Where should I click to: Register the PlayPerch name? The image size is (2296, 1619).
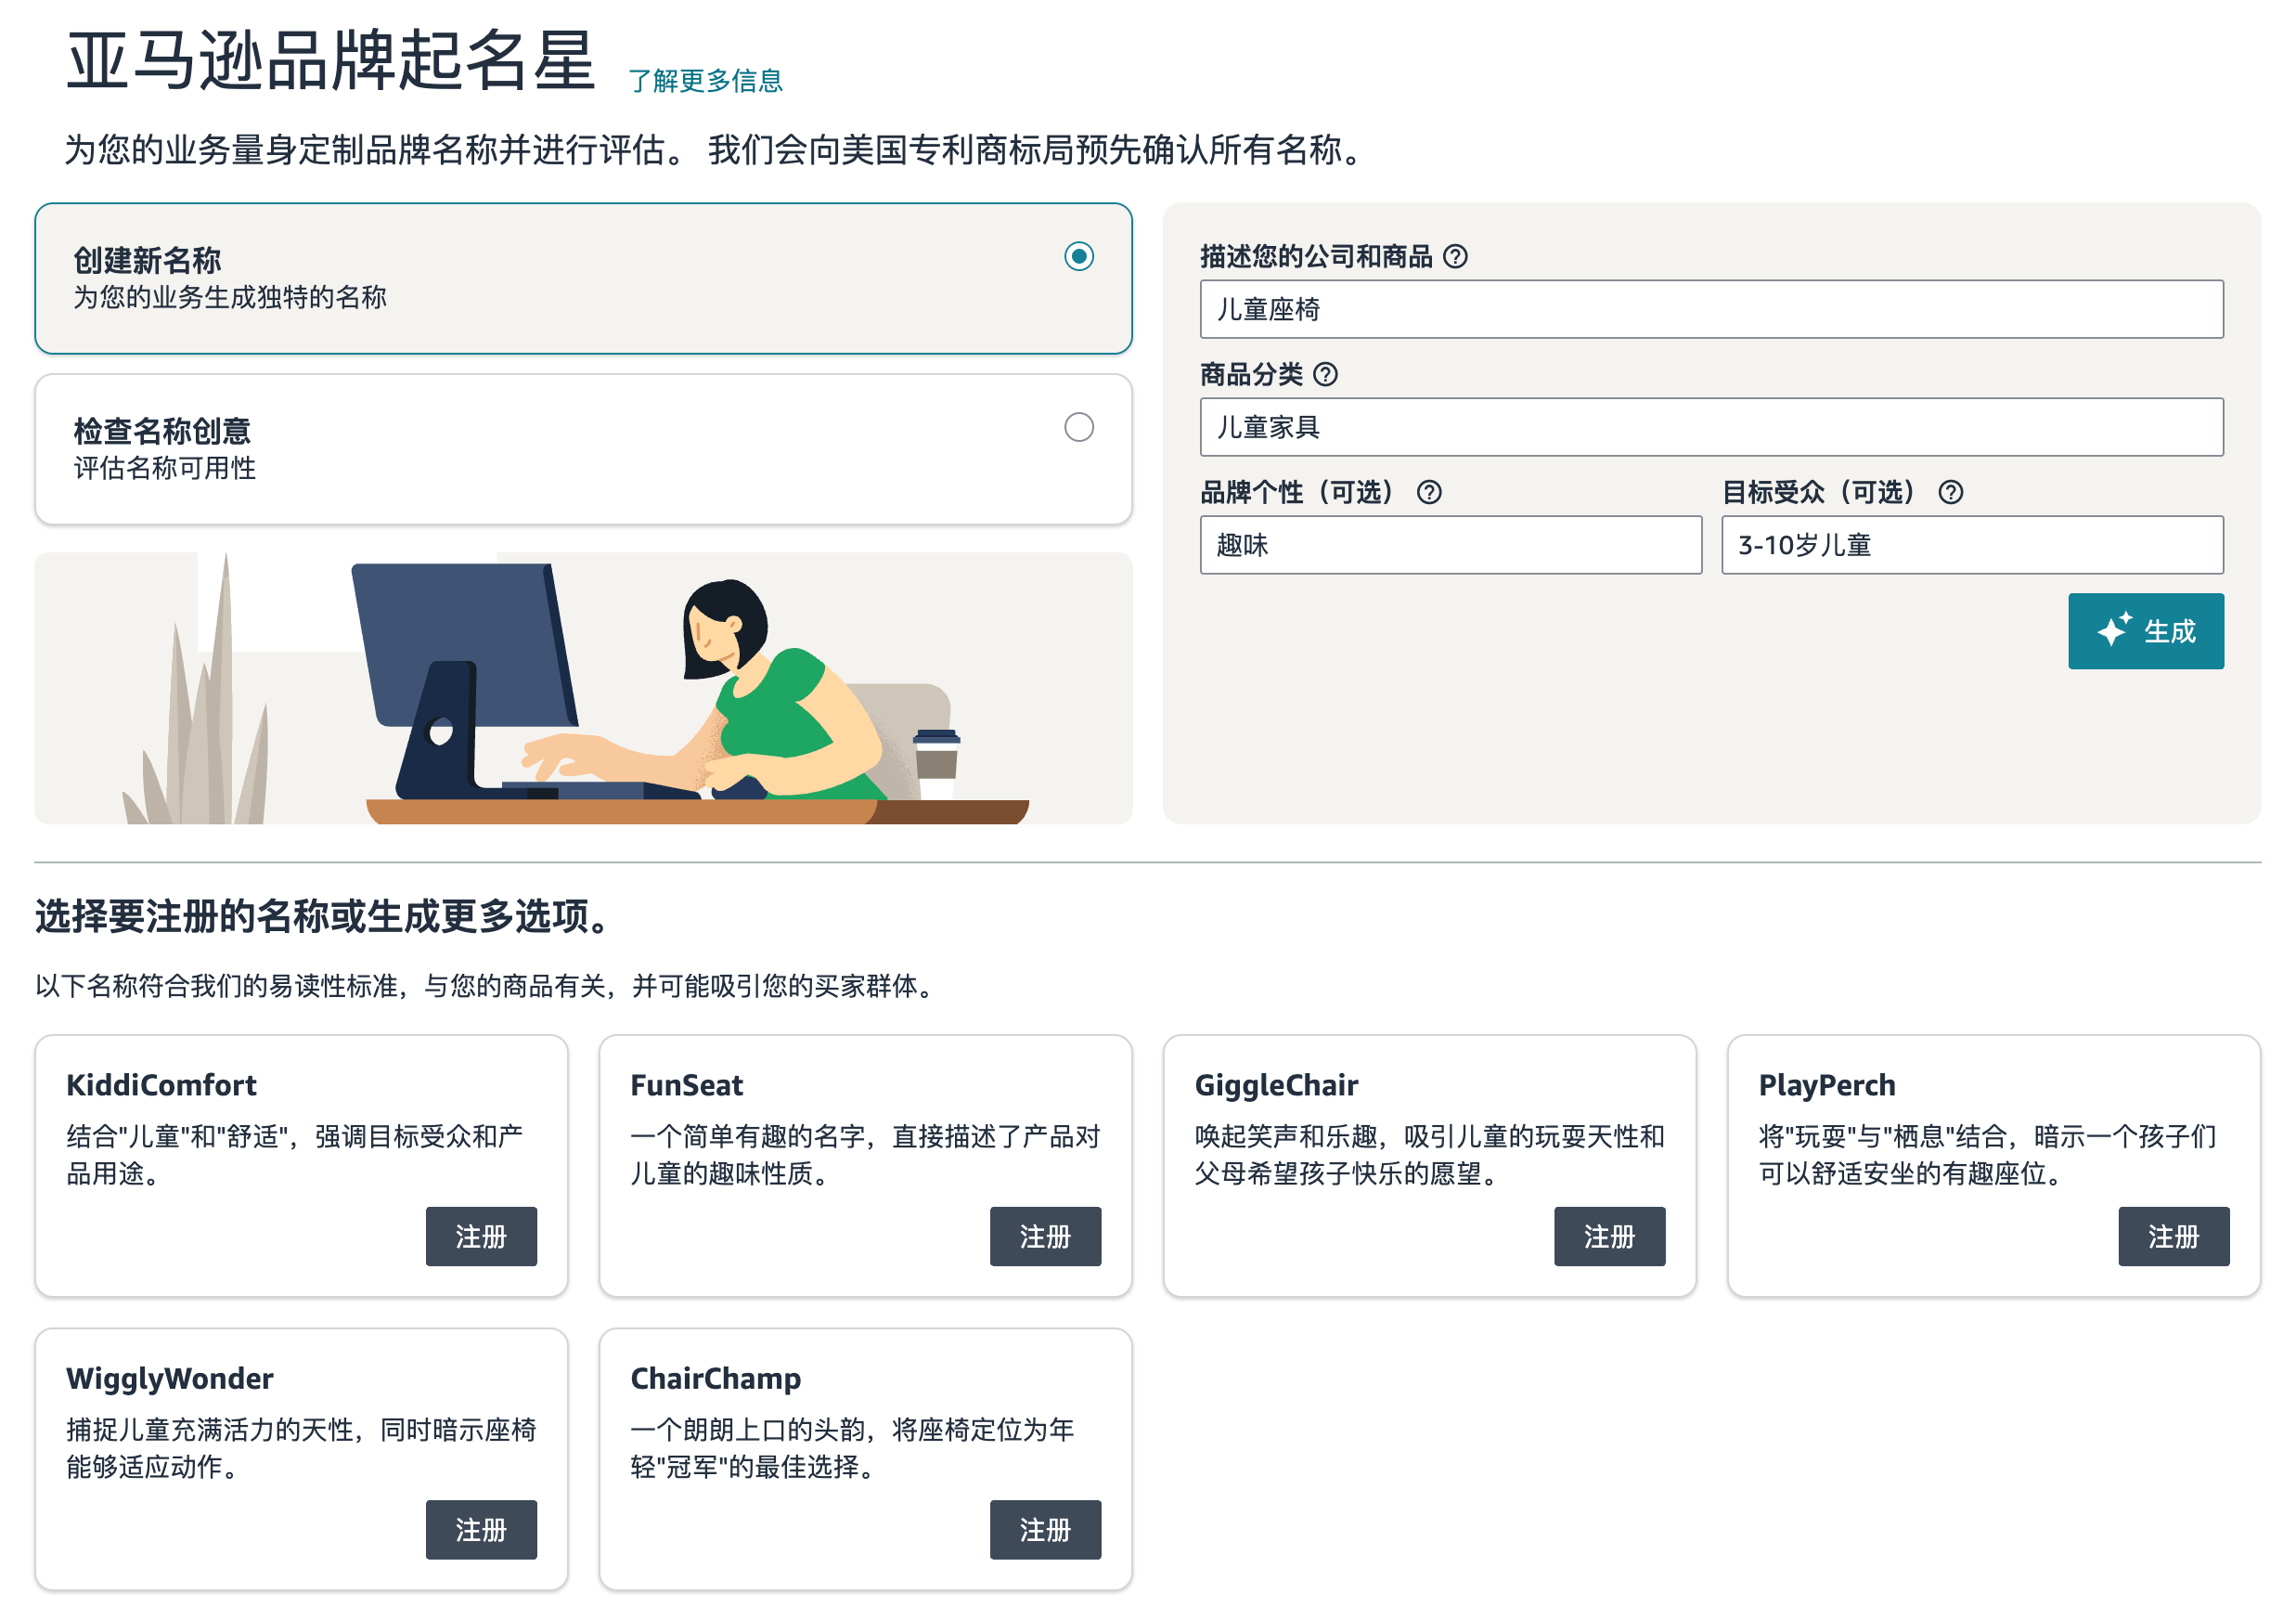coord(2173,1237)
